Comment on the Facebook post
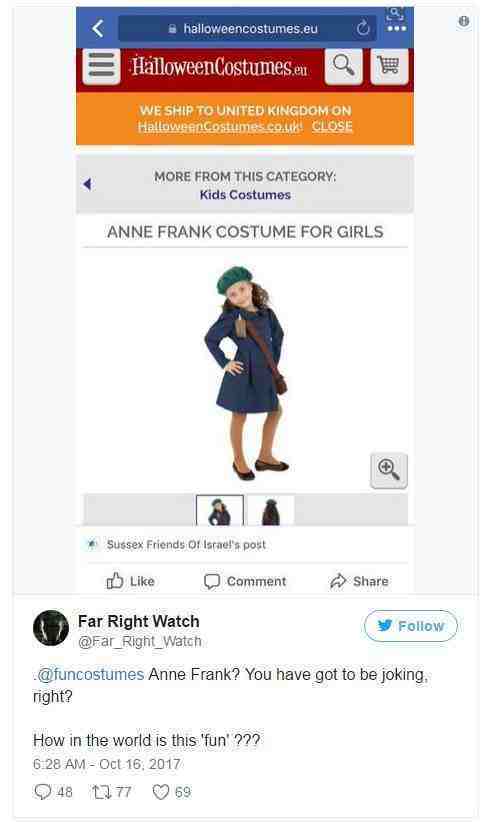Image resolution: width=492 pixels, height=822 pixels. coord(245,581)
